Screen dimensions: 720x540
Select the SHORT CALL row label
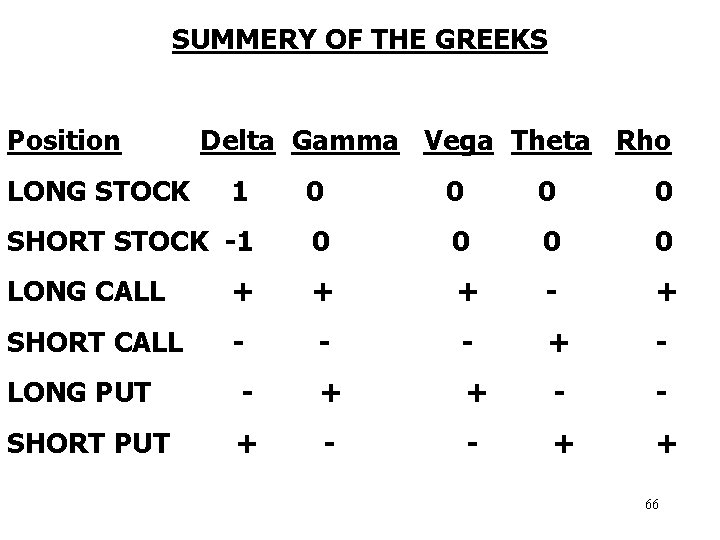tap(95, 342)
